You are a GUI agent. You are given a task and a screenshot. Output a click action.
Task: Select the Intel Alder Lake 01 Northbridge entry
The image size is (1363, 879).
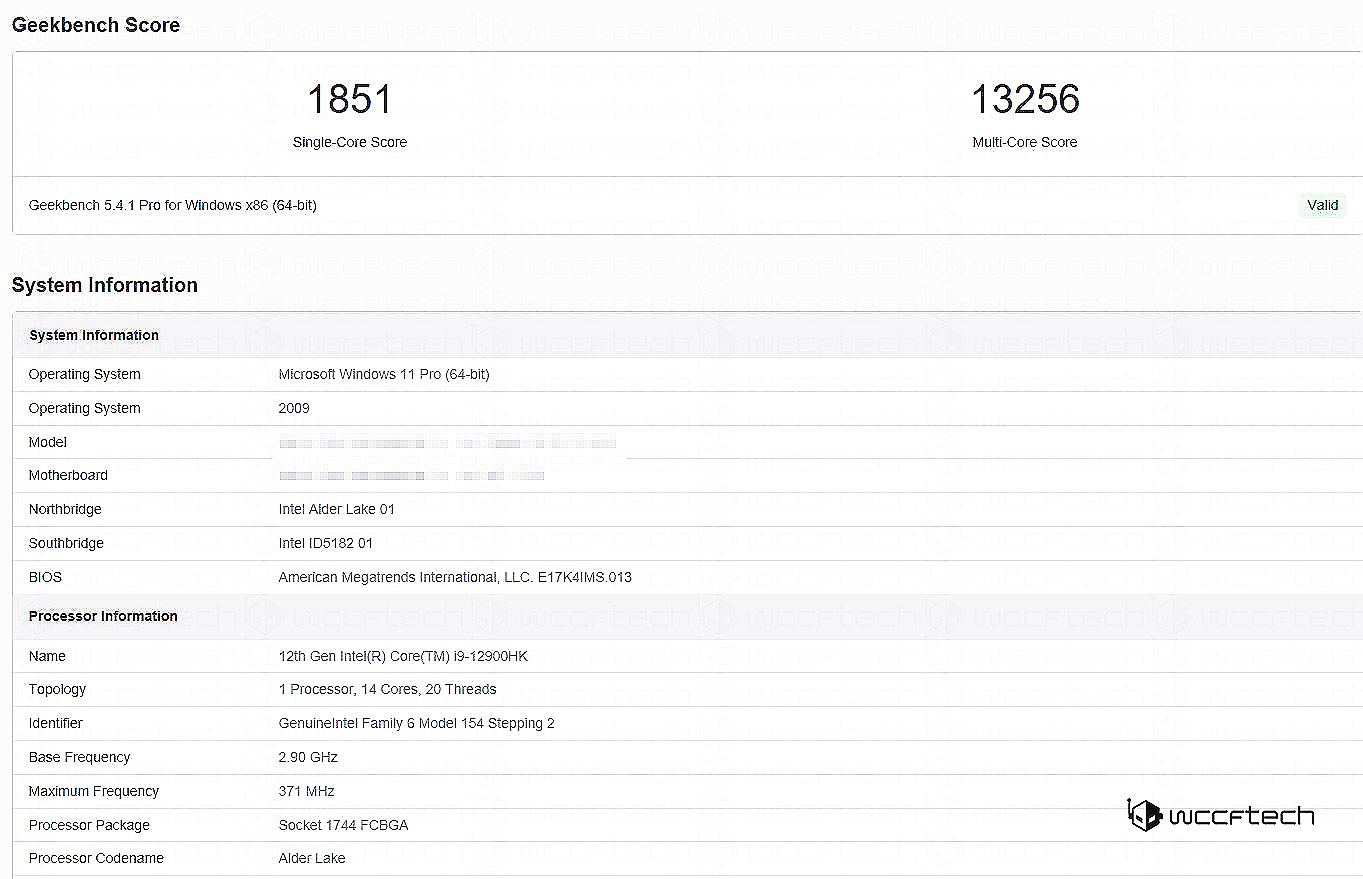(337, 509)
